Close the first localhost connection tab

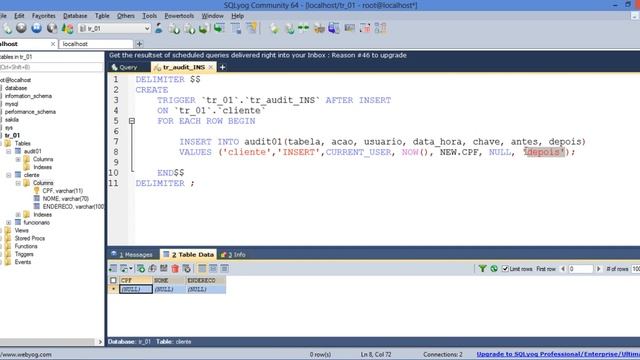point(53,44)
